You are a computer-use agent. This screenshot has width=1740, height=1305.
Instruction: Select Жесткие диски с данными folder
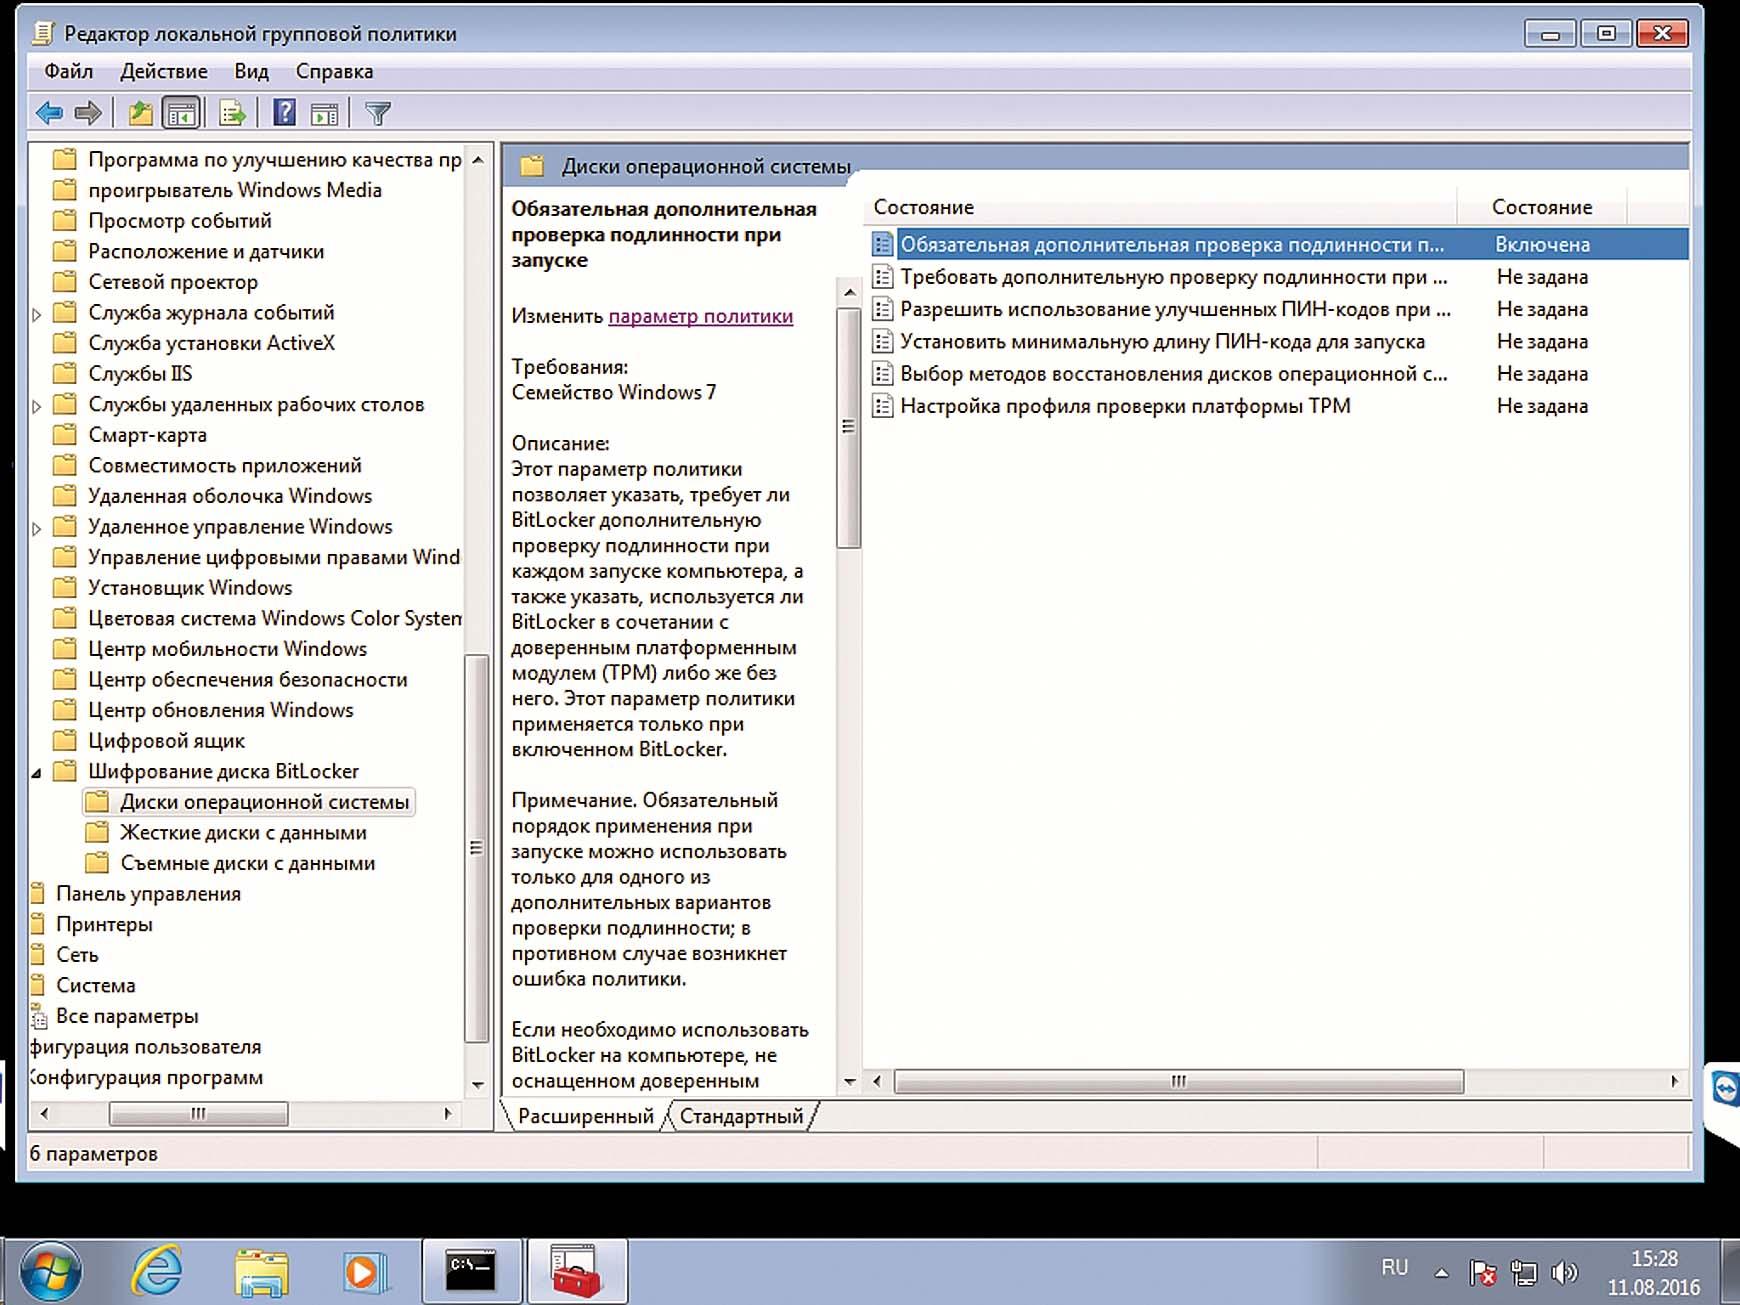243,833
